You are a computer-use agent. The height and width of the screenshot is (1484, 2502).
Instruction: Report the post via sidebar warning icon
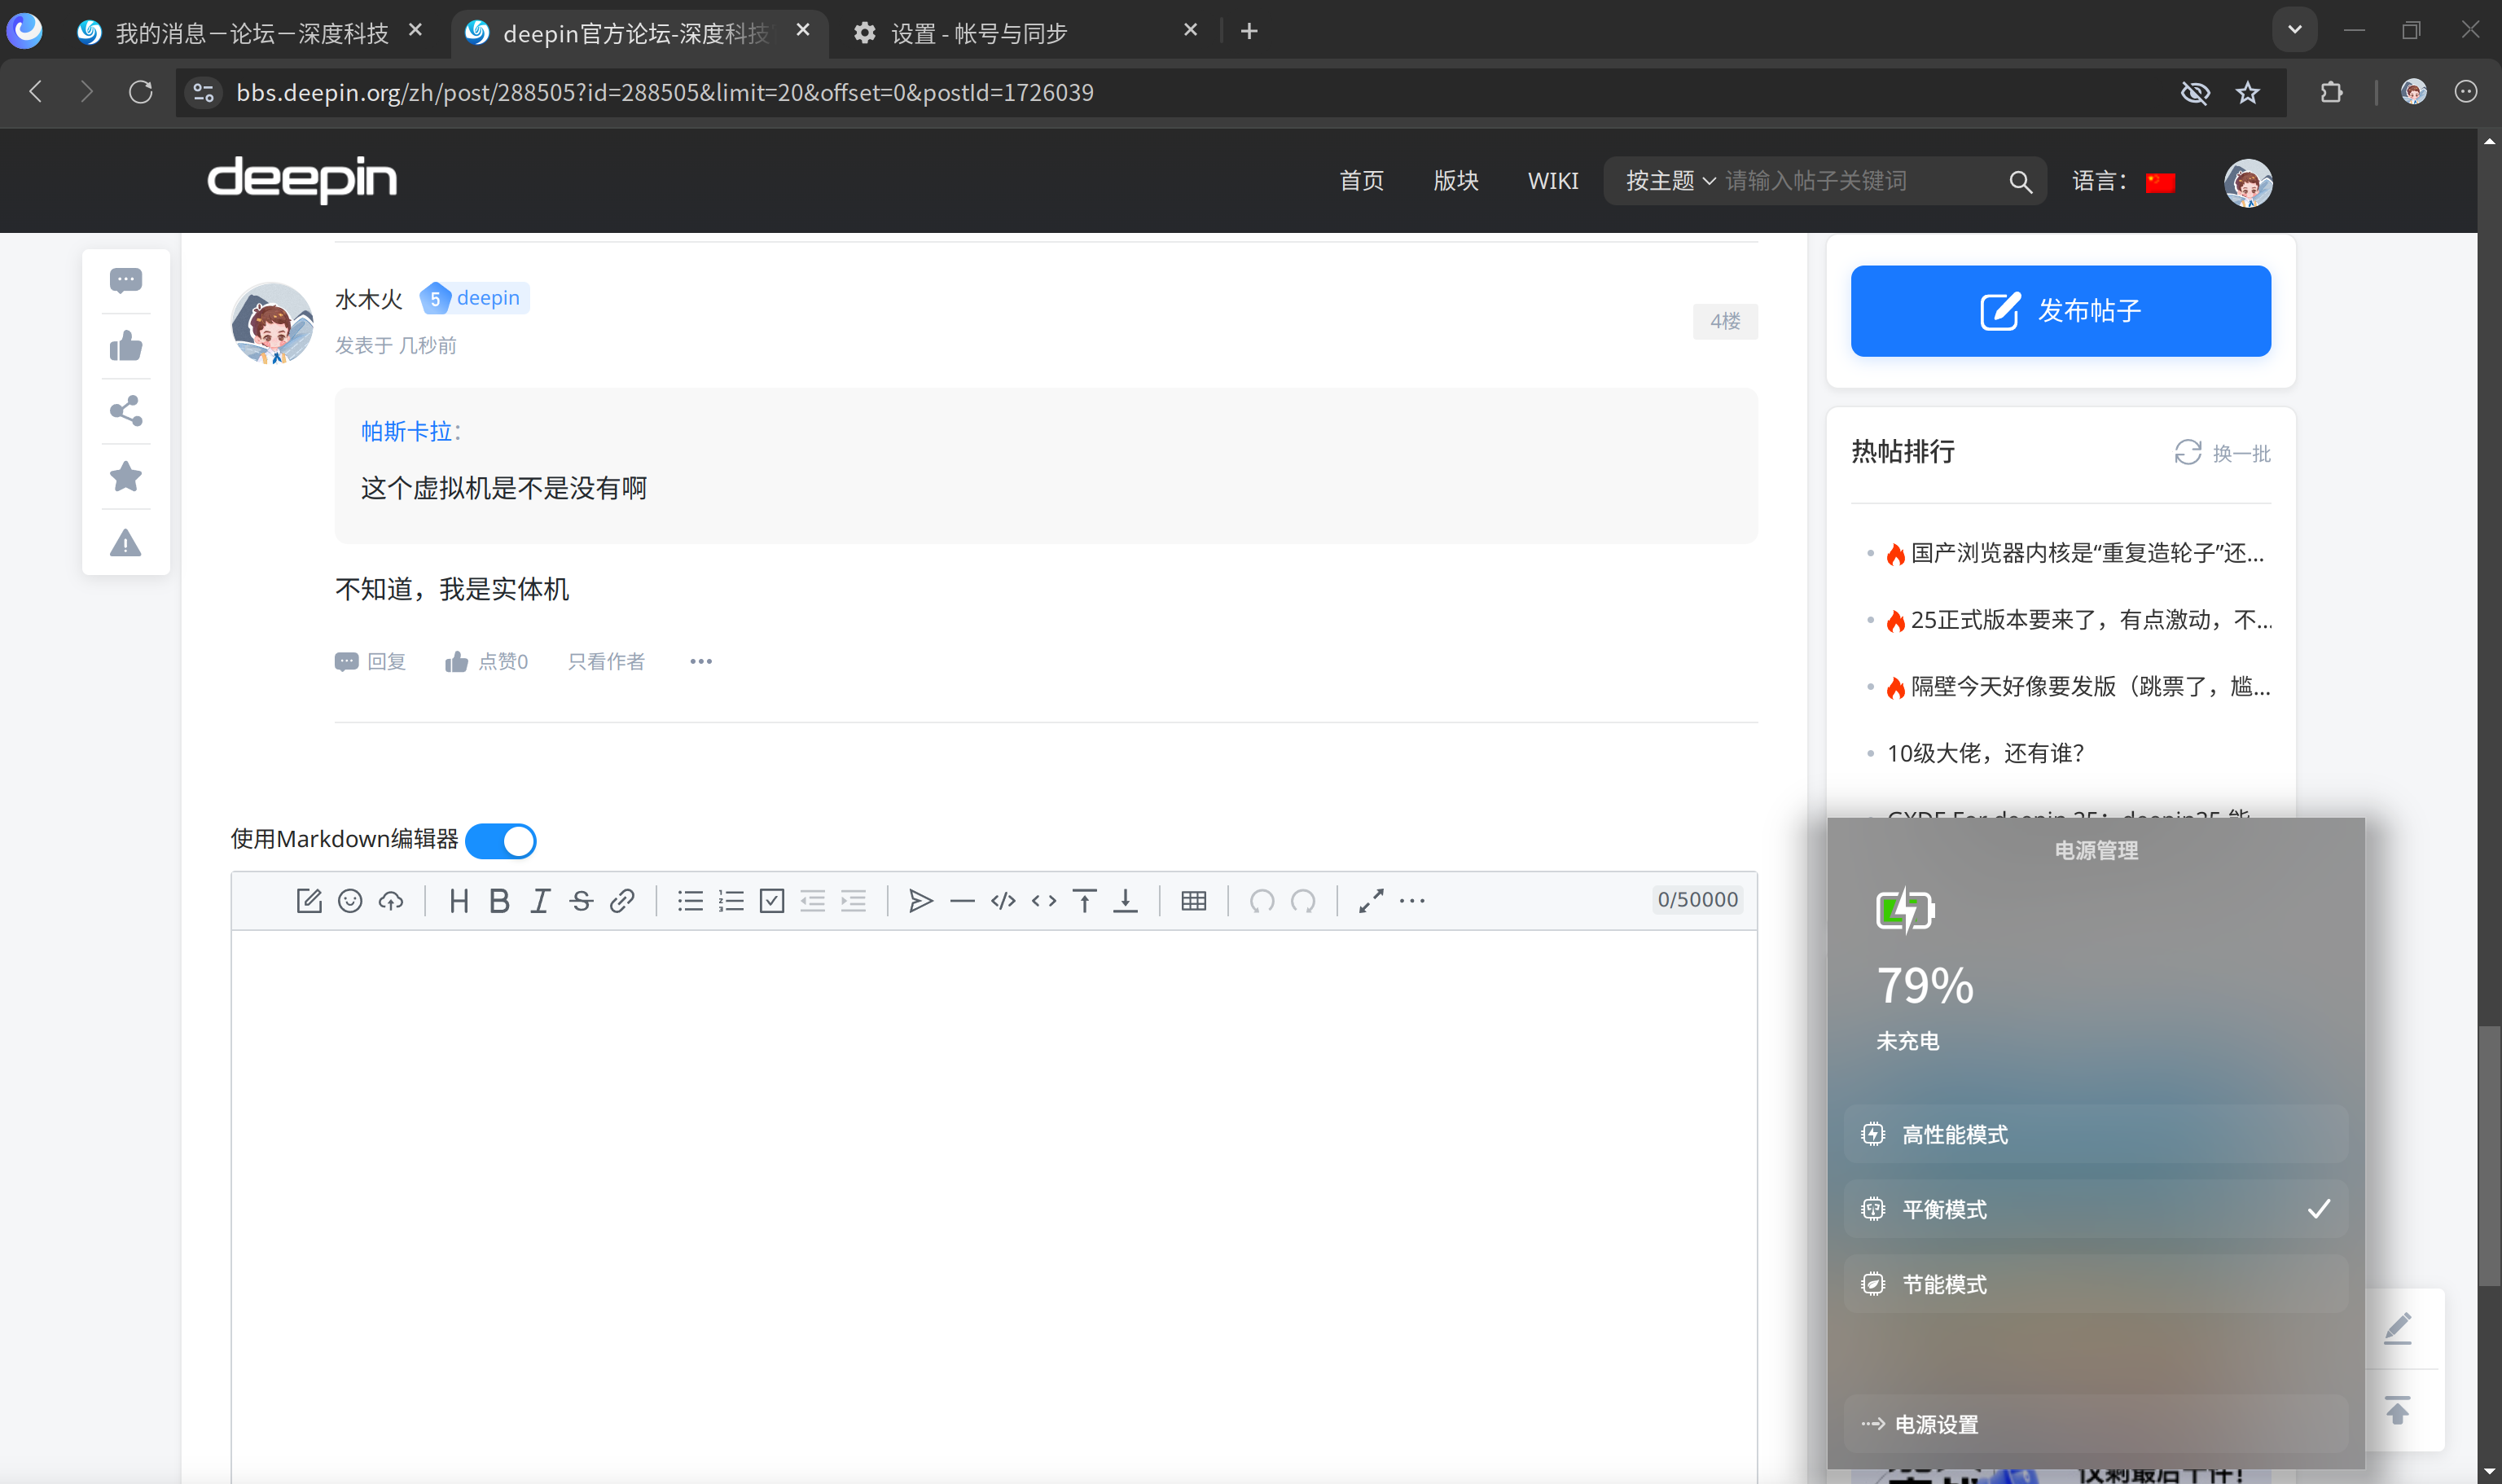(126, 543)
